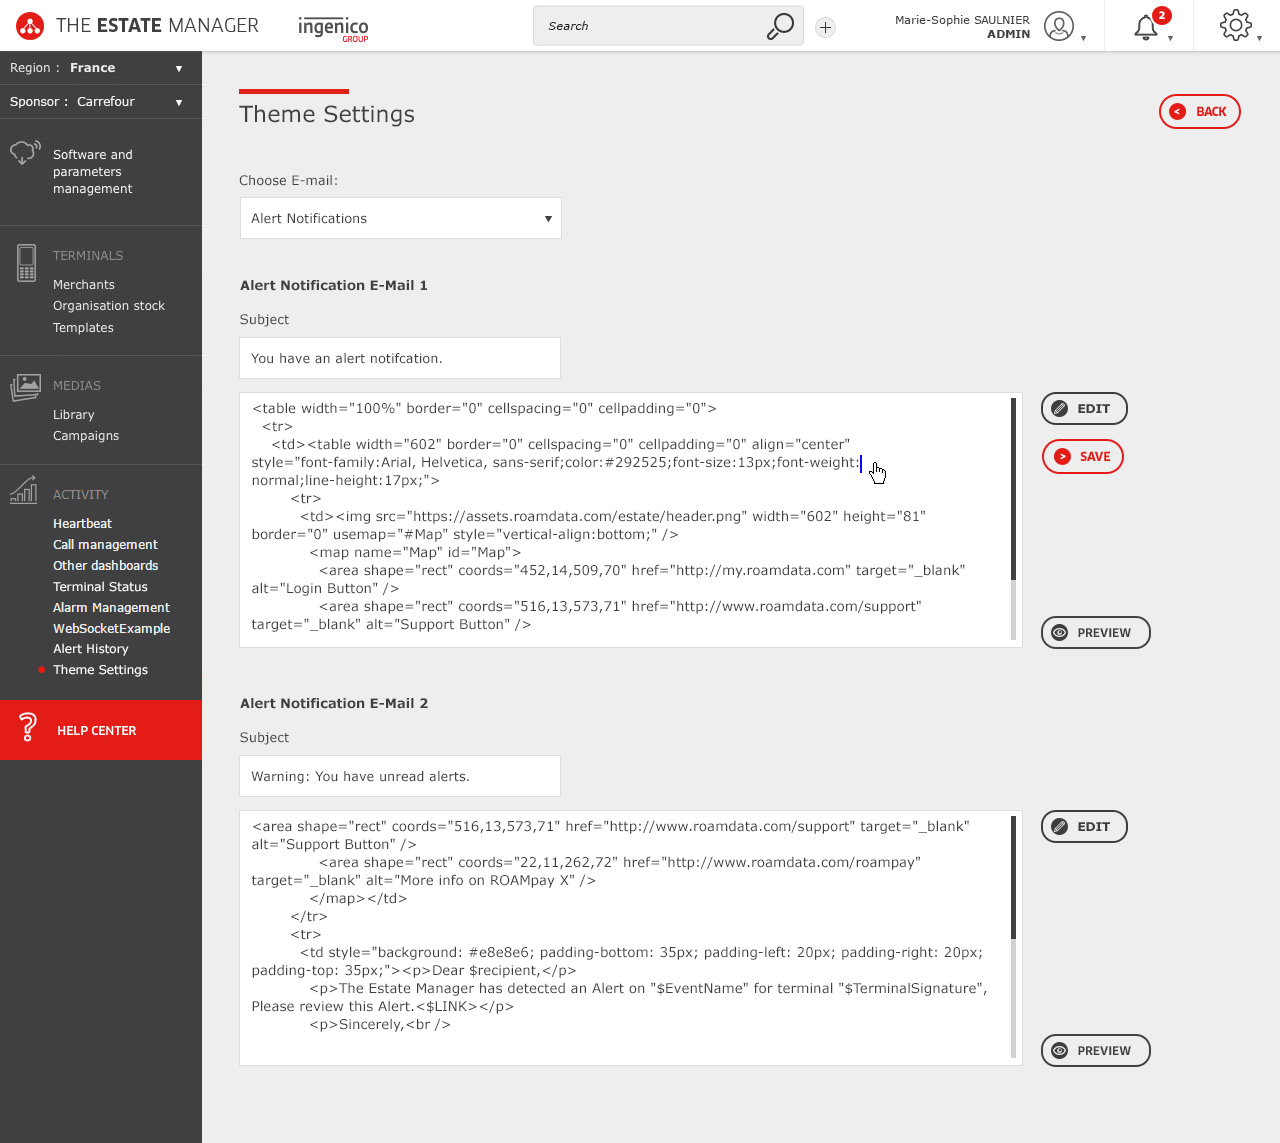1280x1143 pixels.
Task: Open Heartbeat activity page
Action: (82, 524)
